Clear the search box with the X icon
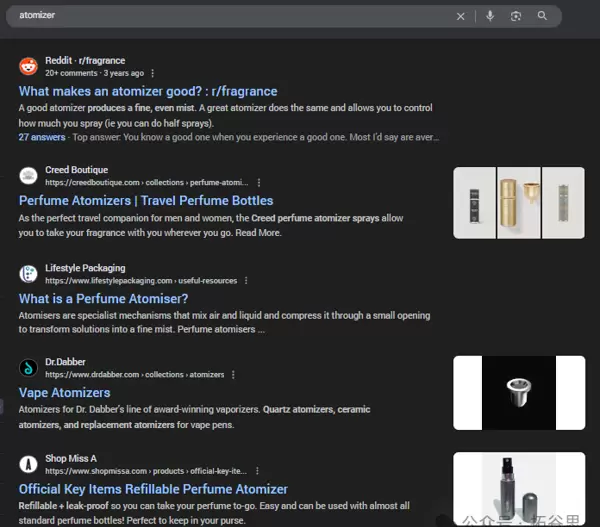Image resolution: width=600 pixels, height=527 pixels. [461, 16]
